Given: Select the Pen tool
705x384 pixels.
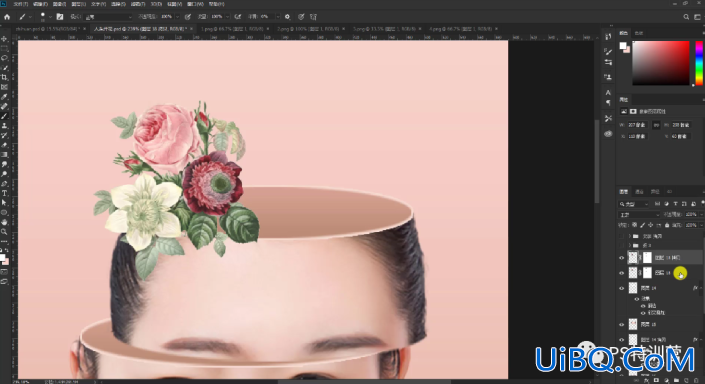Looking at the screenshot, I should (x=4, y=183).
